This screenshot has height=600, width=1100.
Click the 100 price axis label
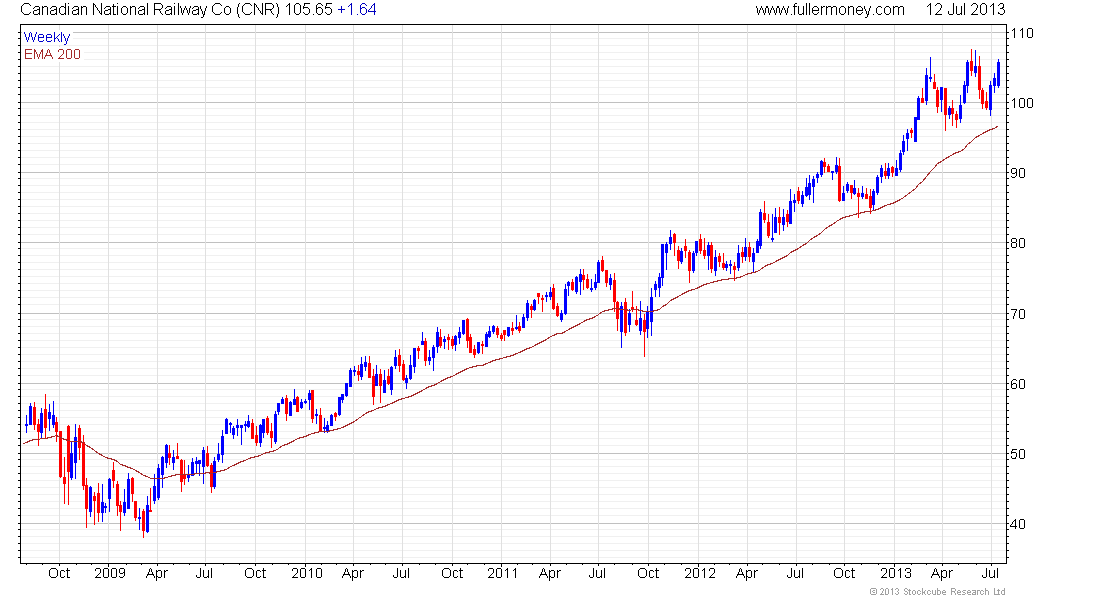point(1022,103)
